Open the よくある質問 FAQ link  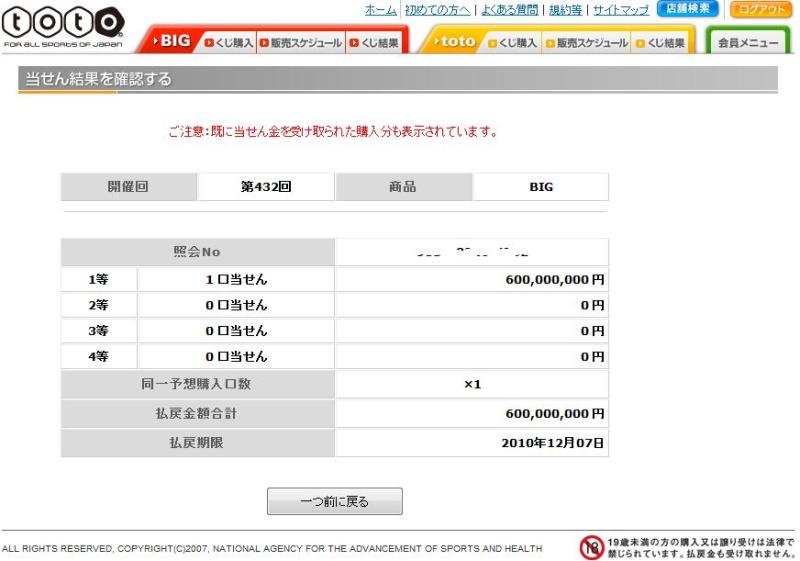click(509, 10)
